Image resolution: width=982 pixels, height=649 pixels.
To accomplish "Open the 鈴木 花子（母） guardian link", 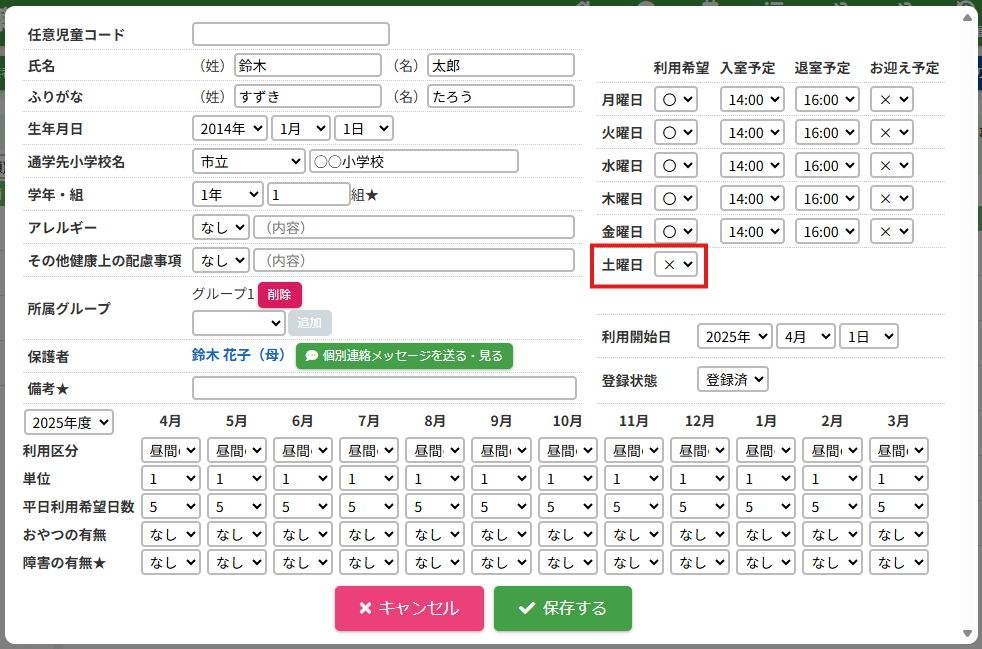I will [238, 355].
